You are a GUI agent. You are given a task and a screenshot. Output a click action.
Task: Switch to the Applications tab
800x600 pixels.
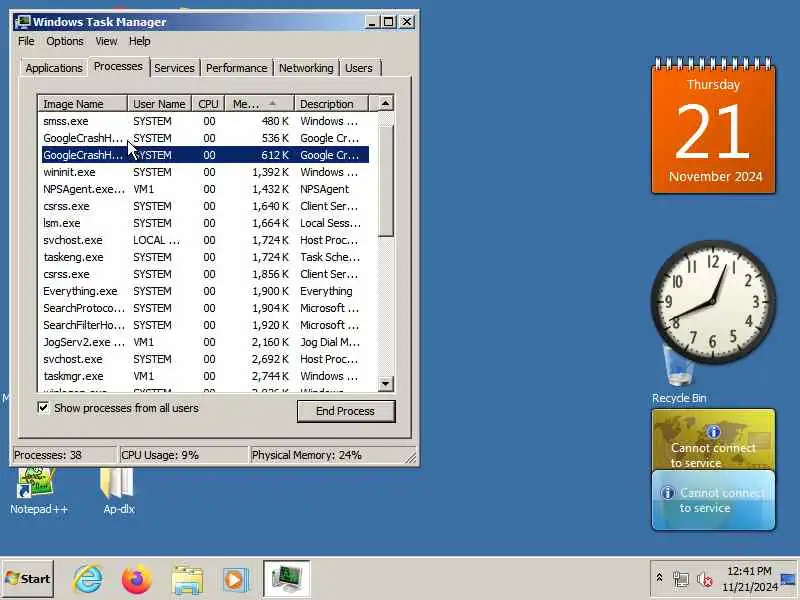tap(54, 68)
